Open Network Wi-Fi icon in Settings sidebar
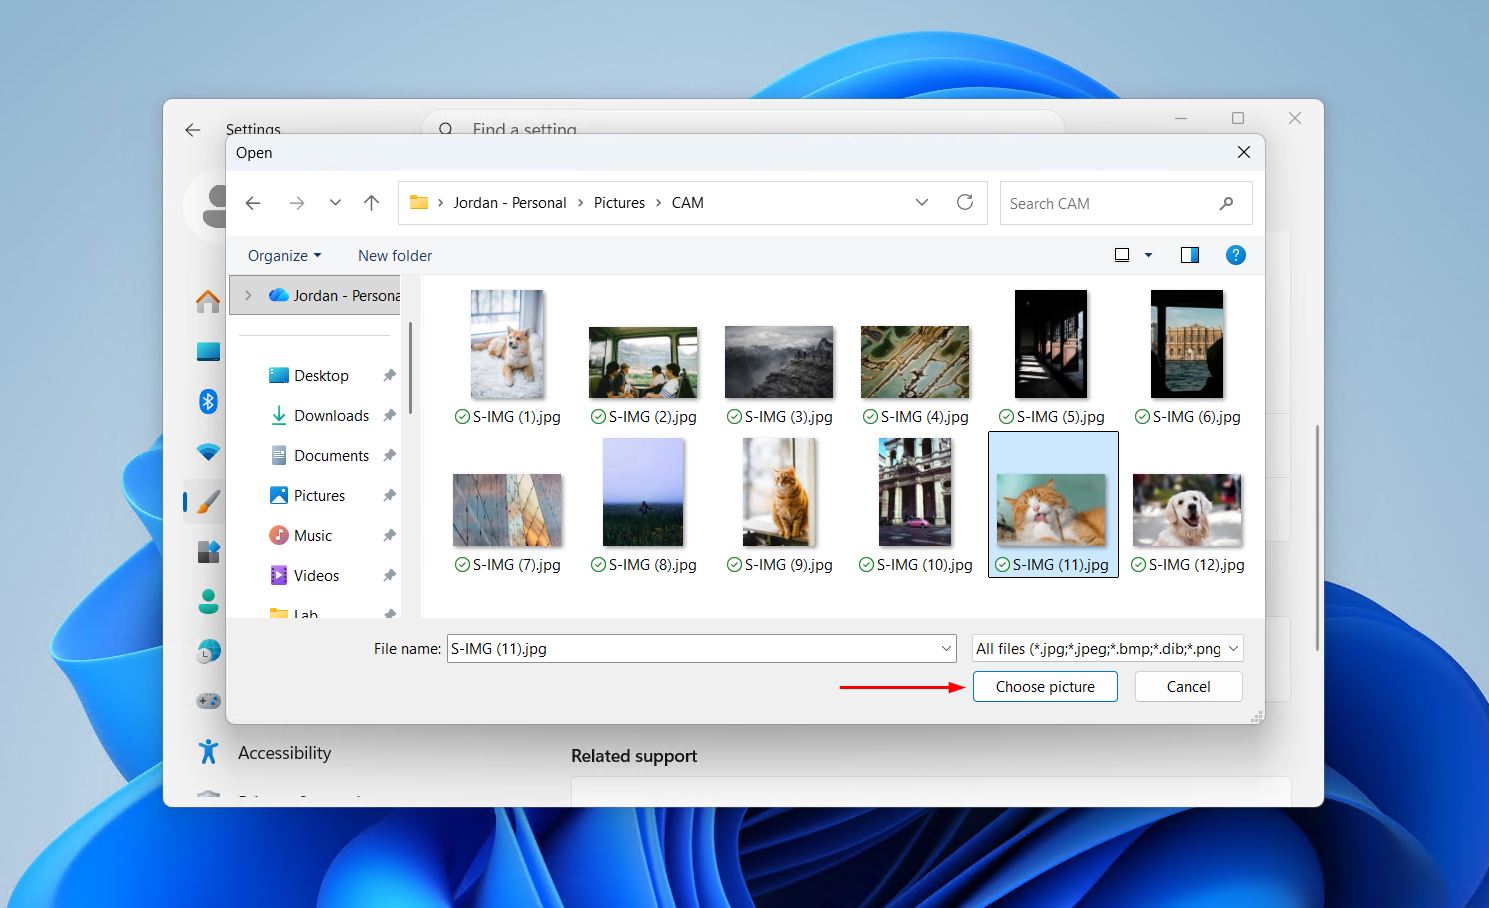1489x908 pixels. coord(208,452)
